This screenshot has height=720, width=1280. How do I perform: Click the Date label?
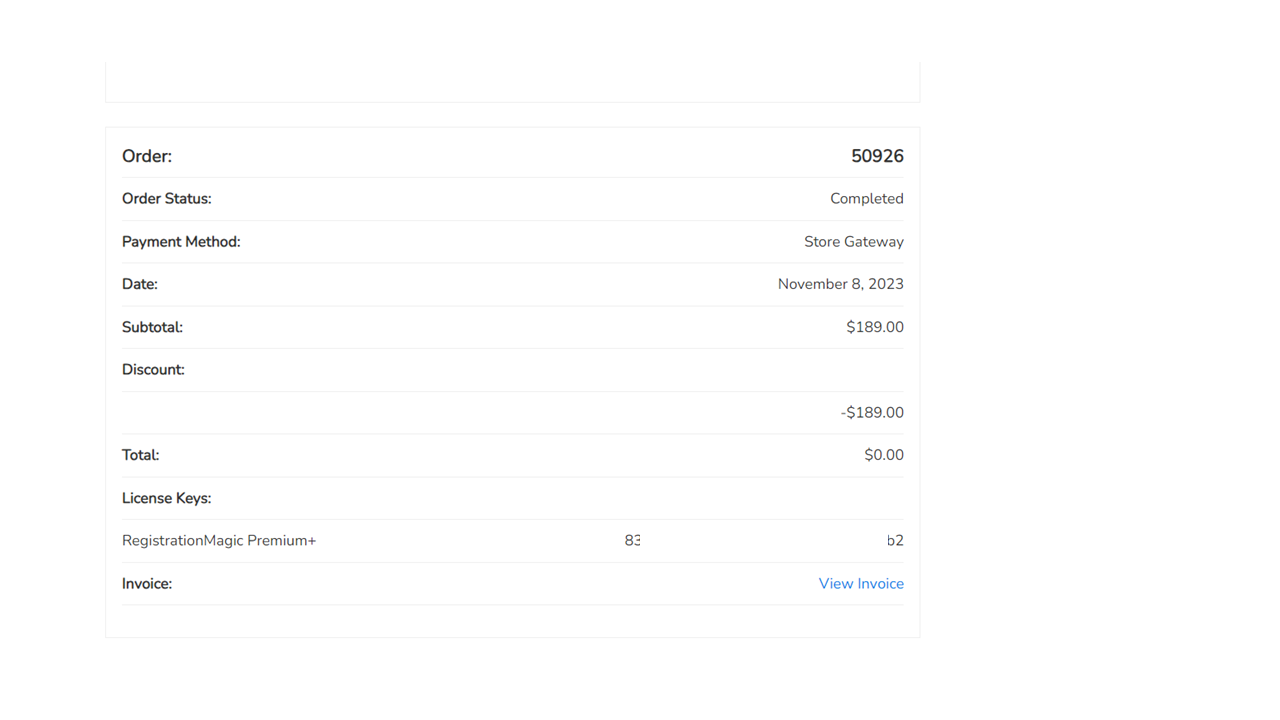tap(140, 284)
